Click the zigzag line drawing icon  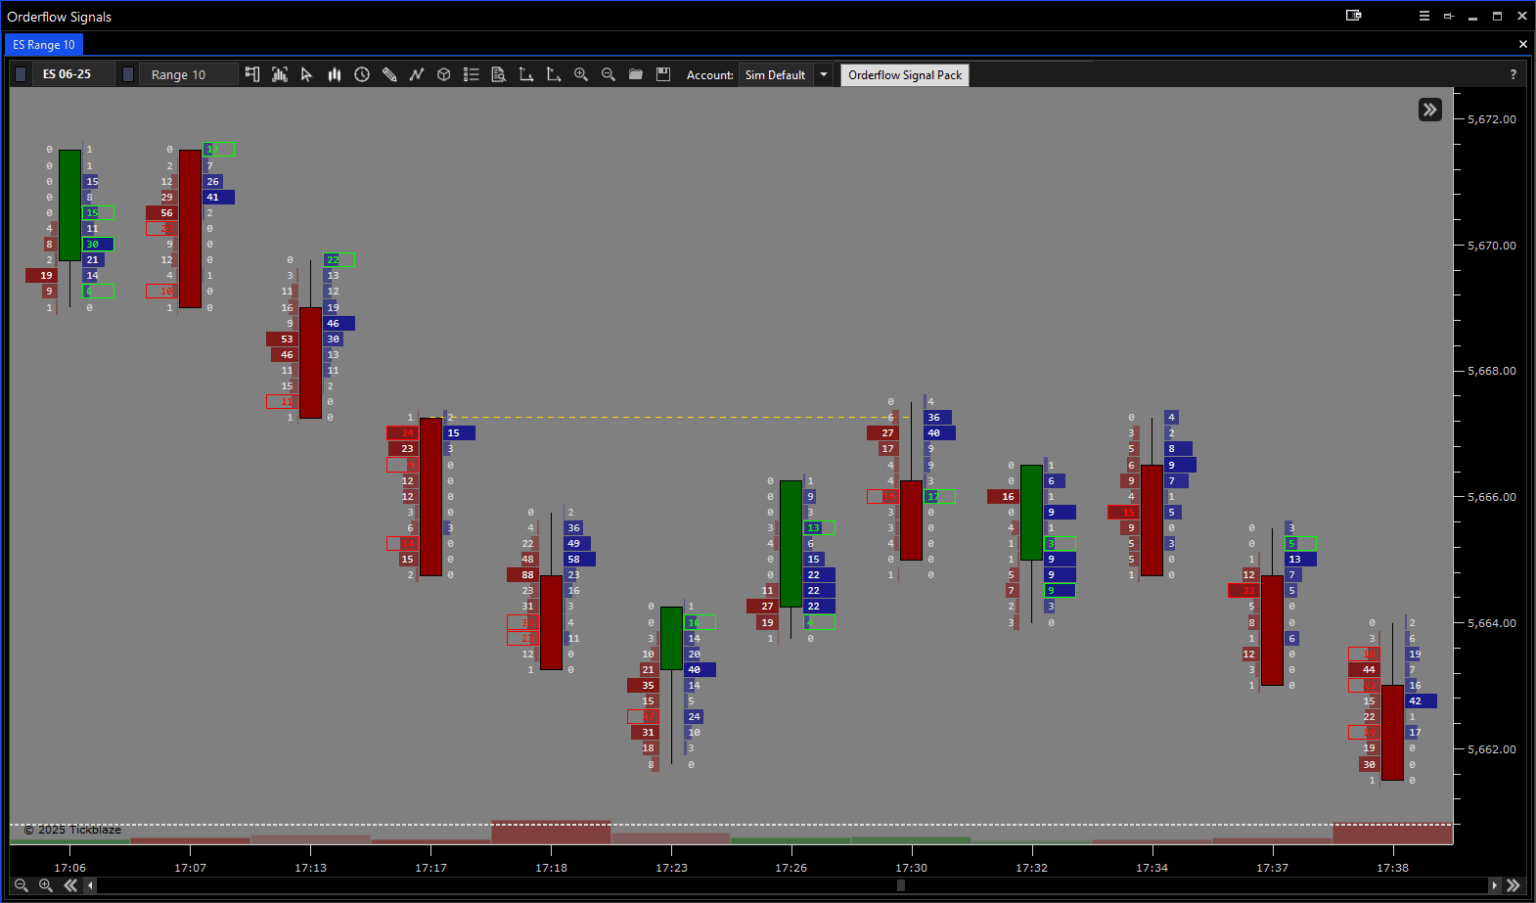click(416, 74)
